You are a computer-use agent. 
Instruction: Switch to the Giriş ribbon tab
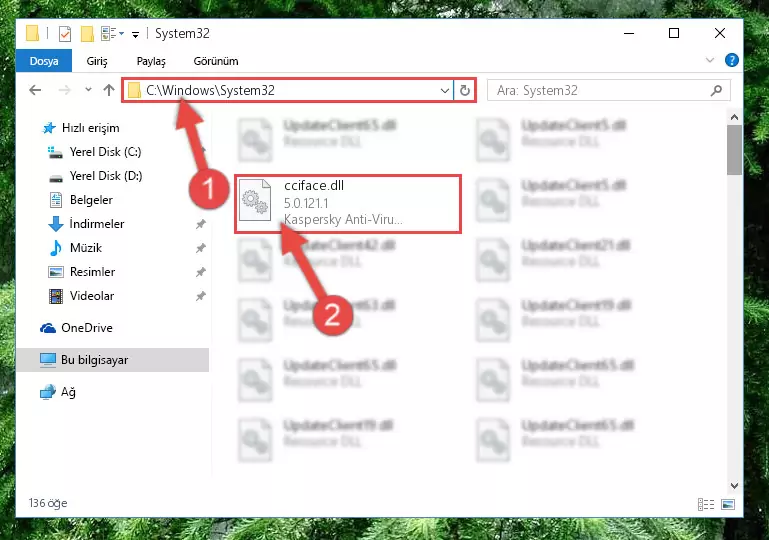[97, 61]
